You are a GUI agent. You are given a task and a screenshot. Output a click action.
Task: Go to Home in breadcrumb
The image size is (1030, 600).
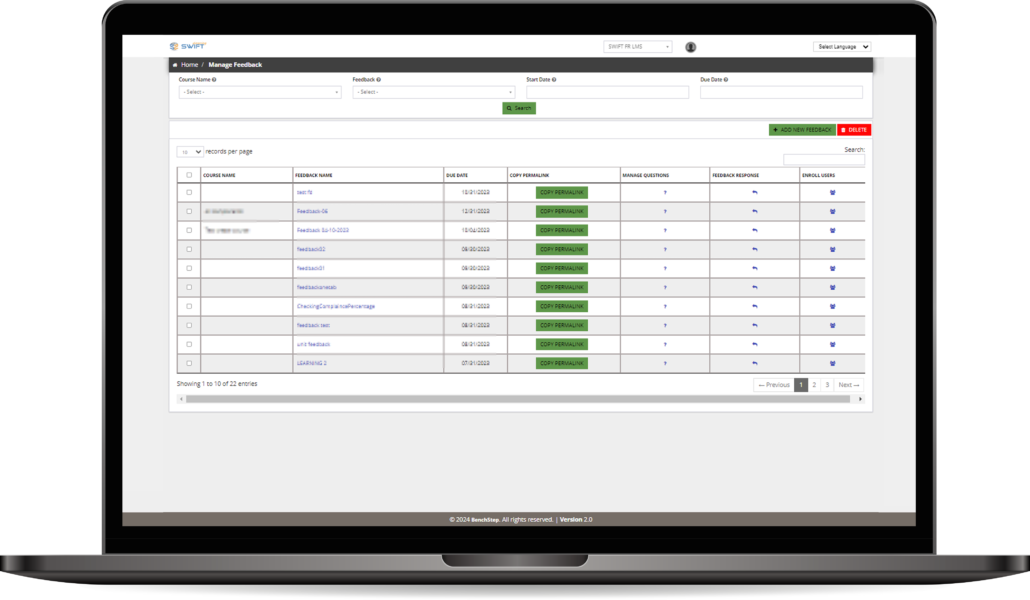(189, 65)
